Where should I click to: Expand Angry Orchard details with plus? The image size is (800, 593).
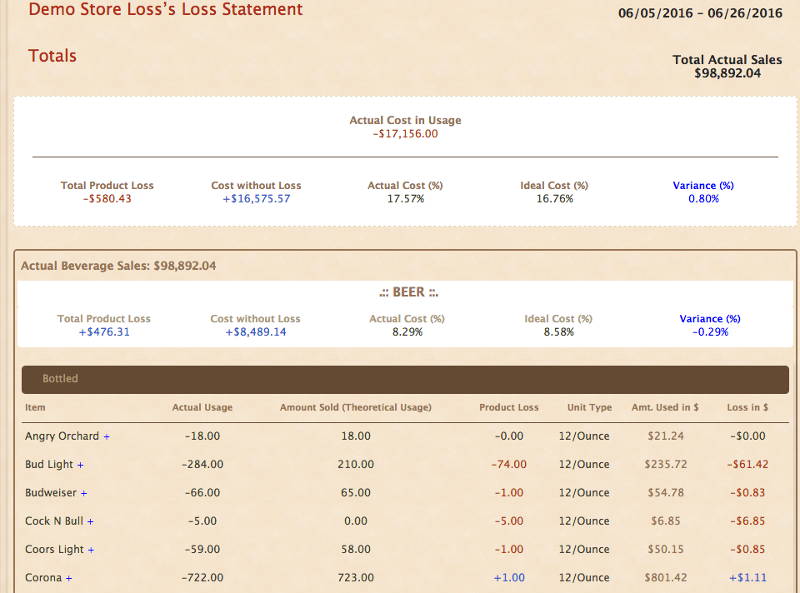[x=106, y=437]
